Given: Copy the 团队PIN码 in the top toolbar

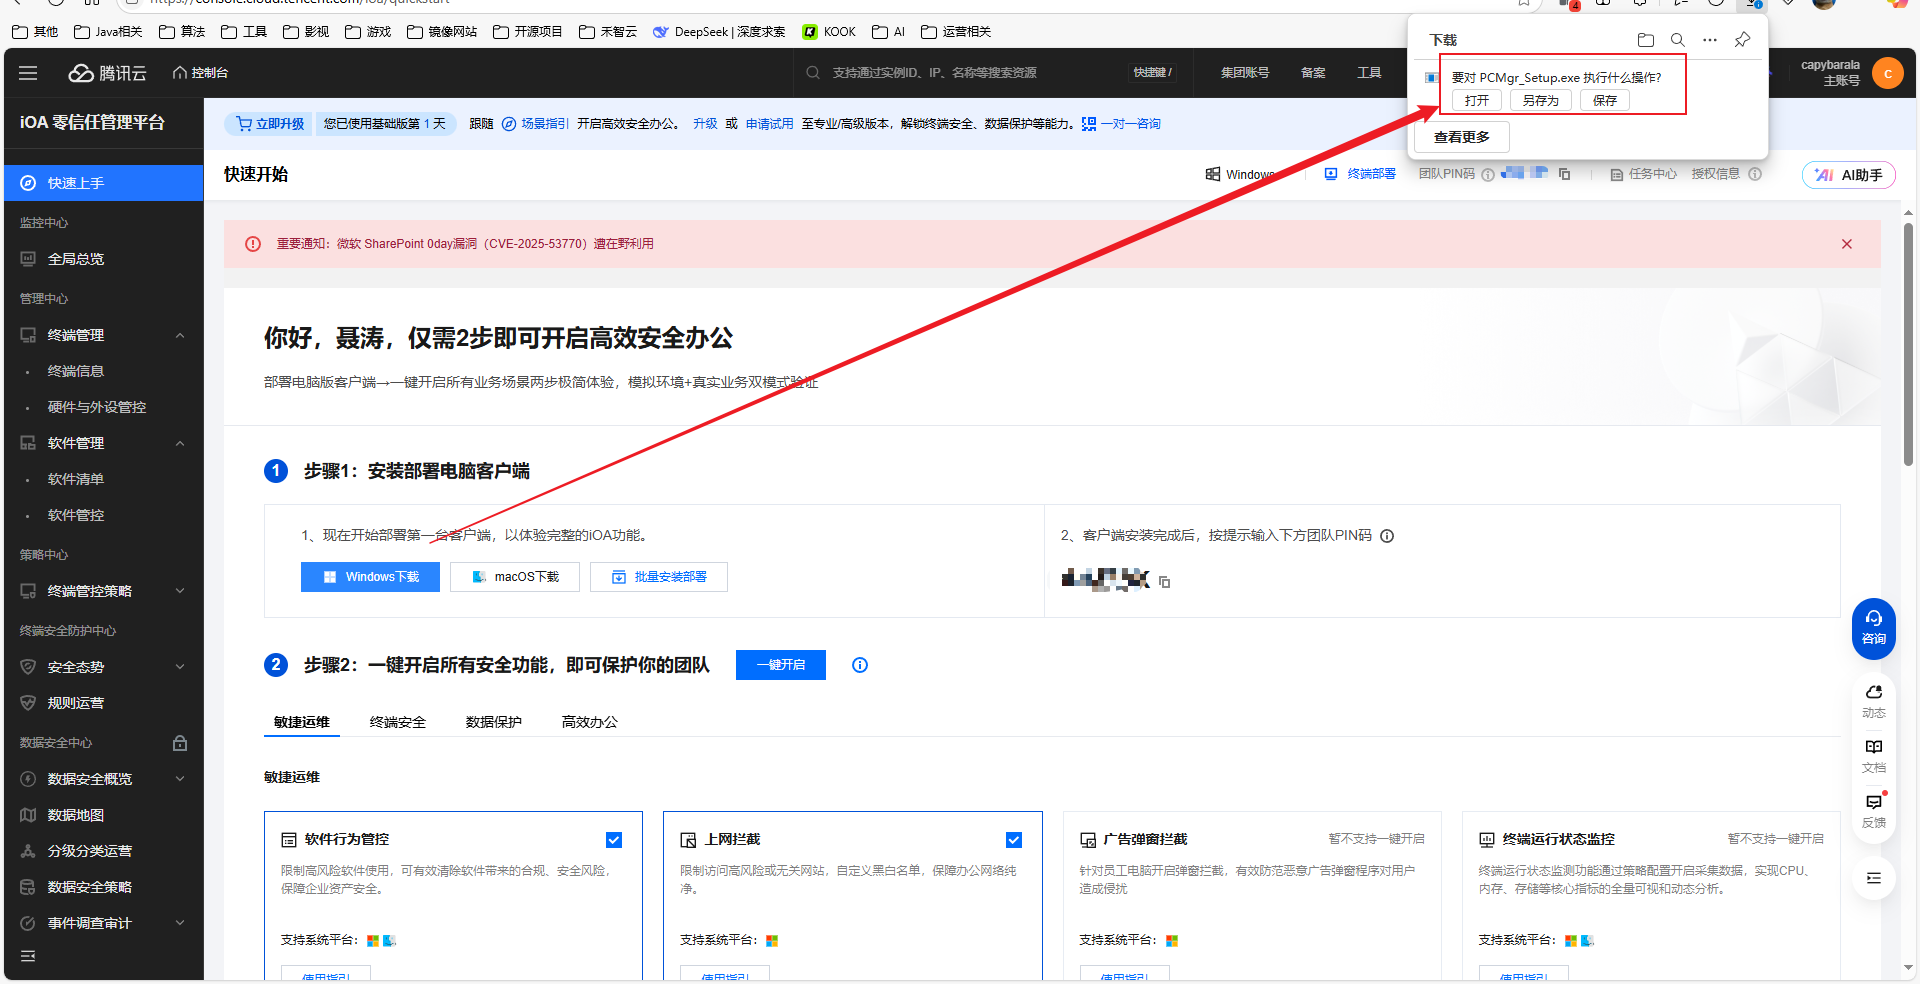Looking at the screenshot, I should point(1565,174).
